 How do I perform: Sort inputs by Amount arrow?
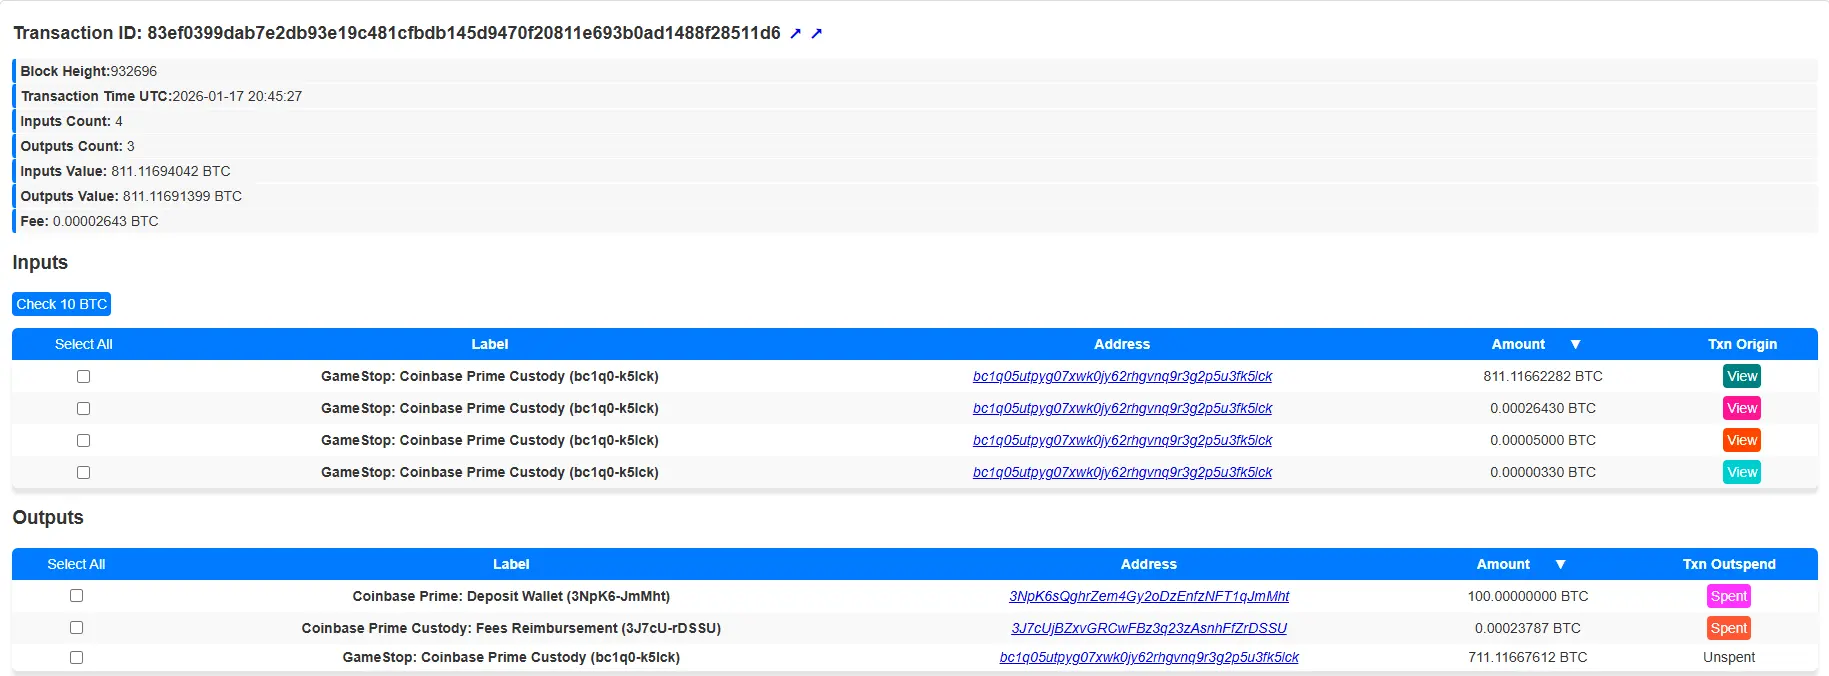click(1575, 344)
